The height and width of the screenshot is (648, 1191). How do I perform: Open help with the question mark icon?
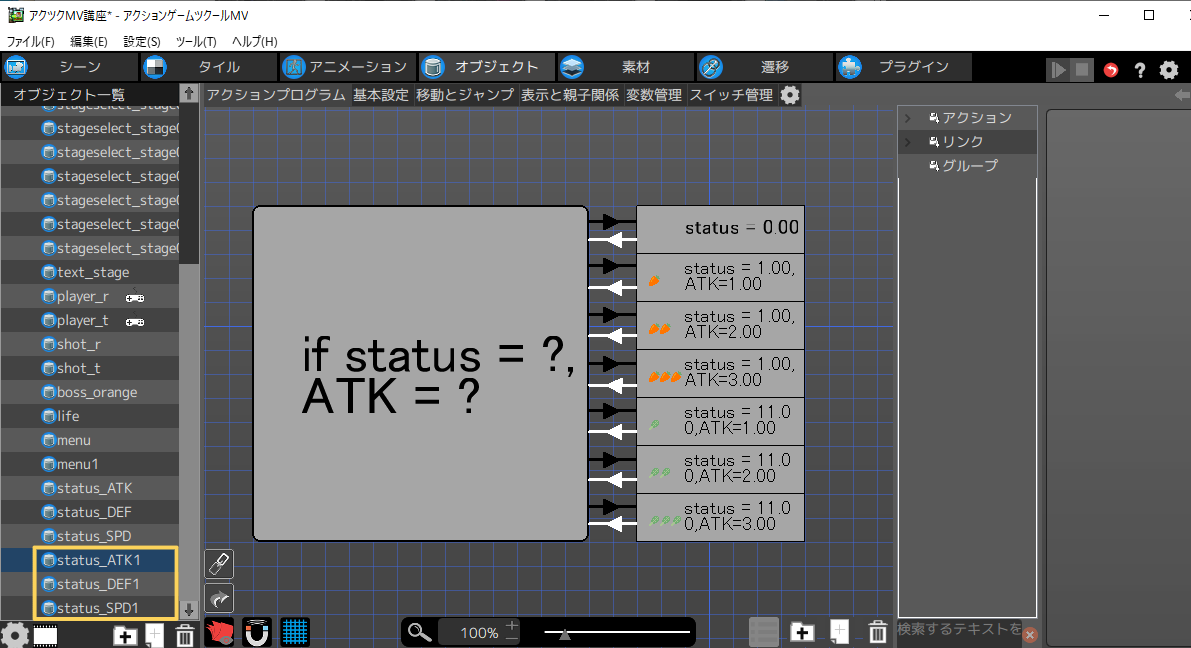tap(1139, 70)
